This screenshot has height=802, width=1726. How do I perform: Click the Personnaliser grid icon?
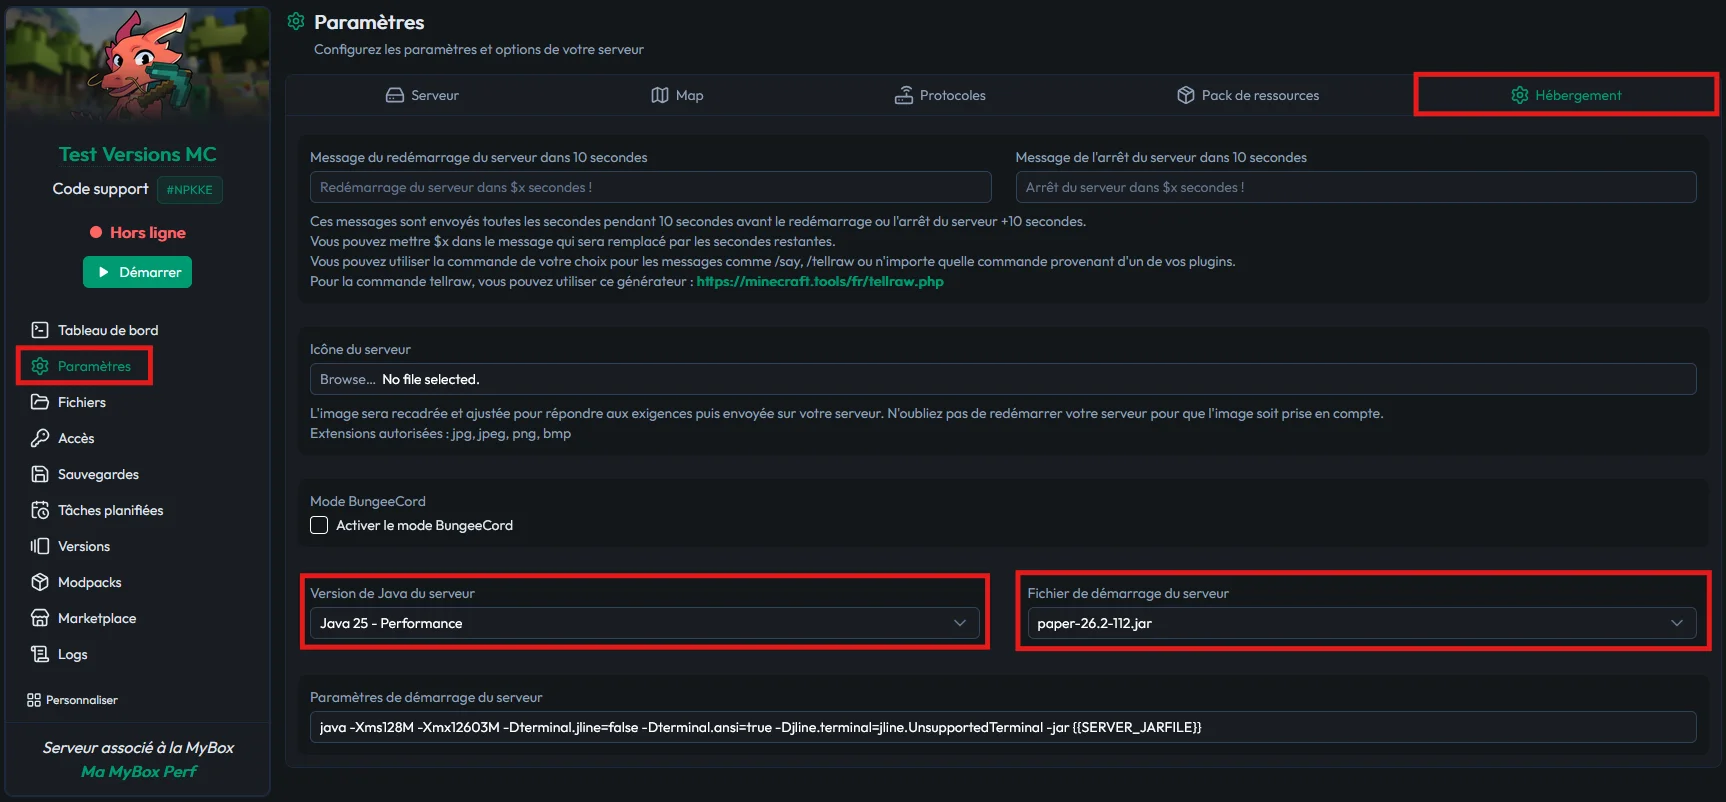[x=34, y=700]
